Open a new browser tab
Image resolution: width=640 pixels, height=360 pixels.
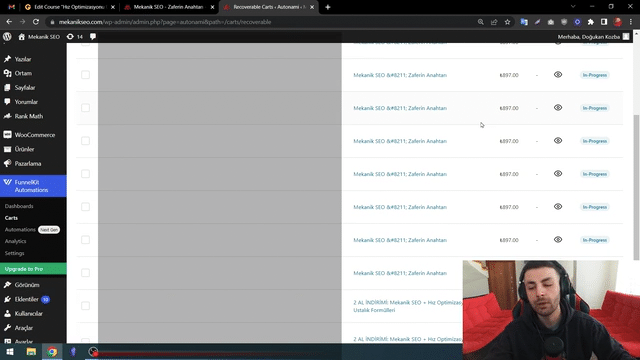(328, 7)
